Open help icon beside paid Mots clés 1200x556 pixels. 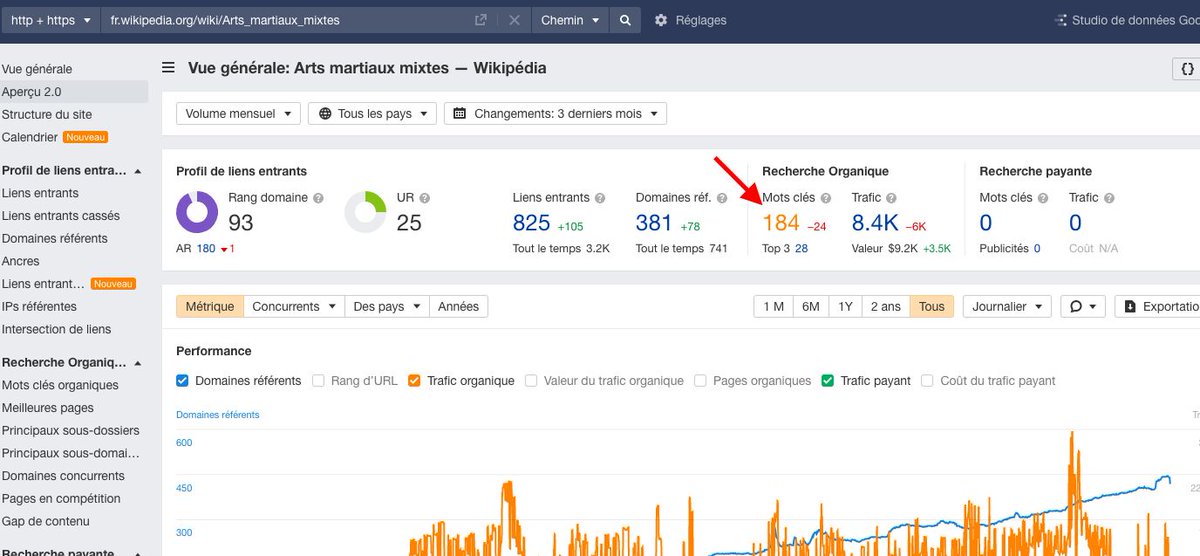[x=1043, y=198]
